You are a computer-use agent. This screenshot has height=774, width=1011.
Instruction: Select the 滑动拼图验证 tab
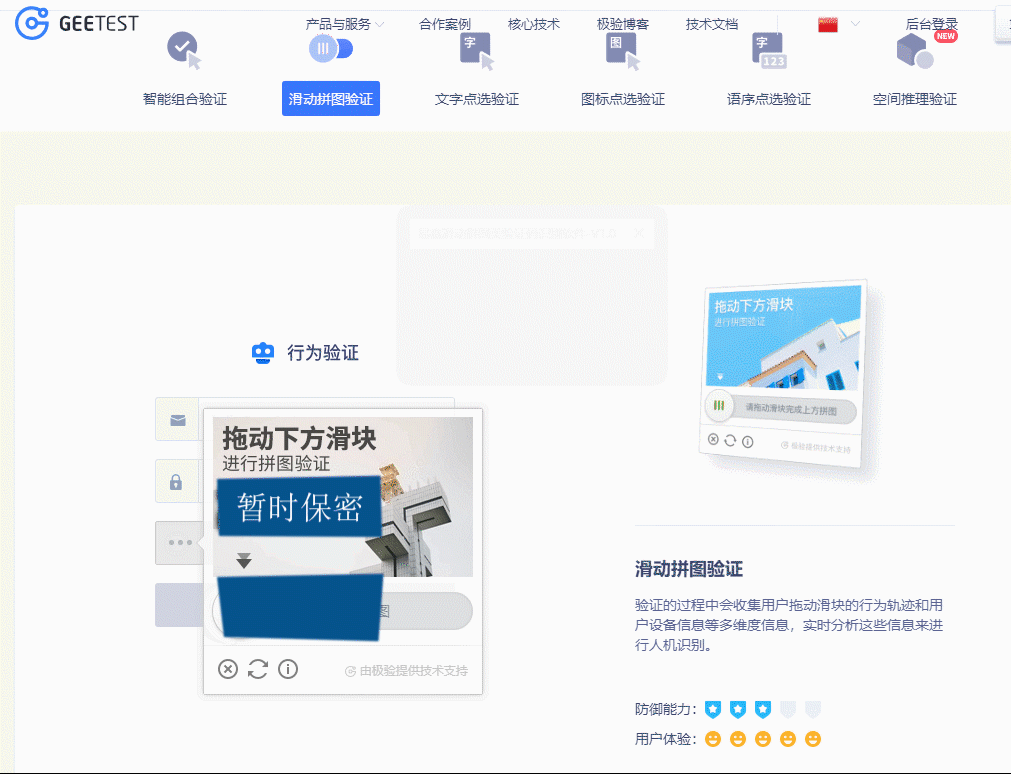click(331, 99)
